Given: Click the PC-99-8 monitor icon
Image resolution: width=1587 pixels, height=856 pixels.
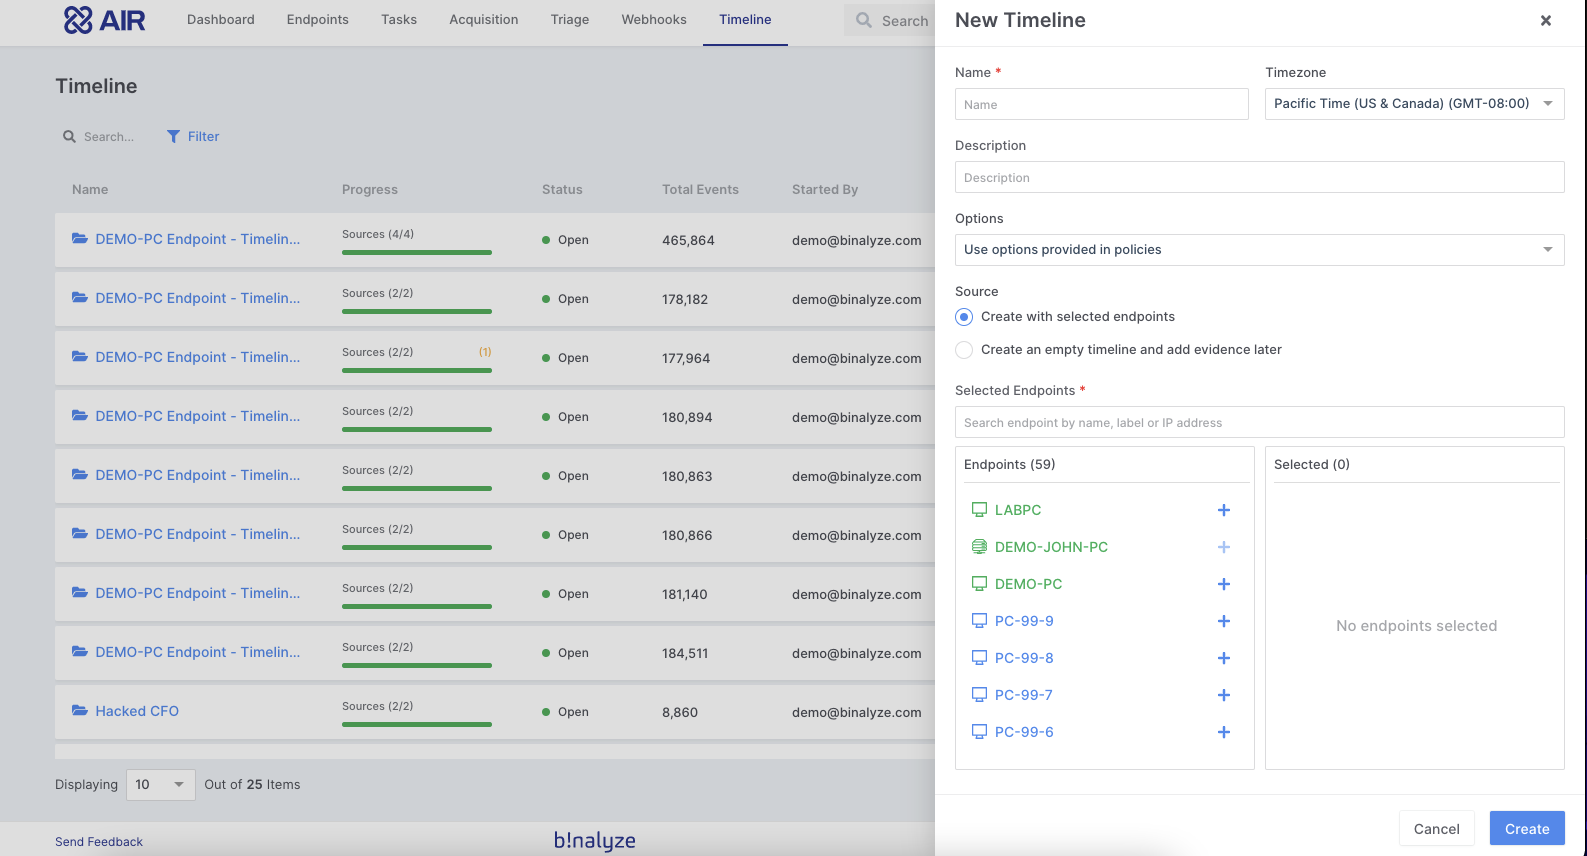Looking at the screenshot, I should (x=979, y=658).
